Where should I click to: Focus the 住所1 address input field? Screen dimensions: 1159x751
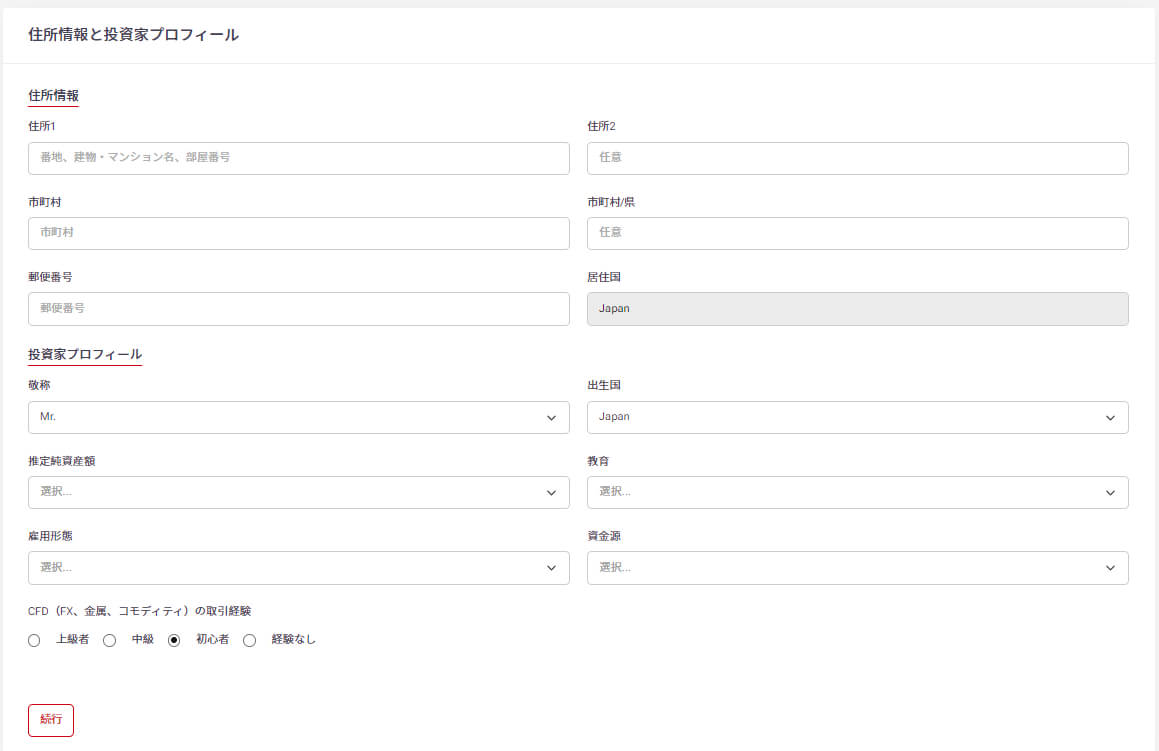[298, 158]
